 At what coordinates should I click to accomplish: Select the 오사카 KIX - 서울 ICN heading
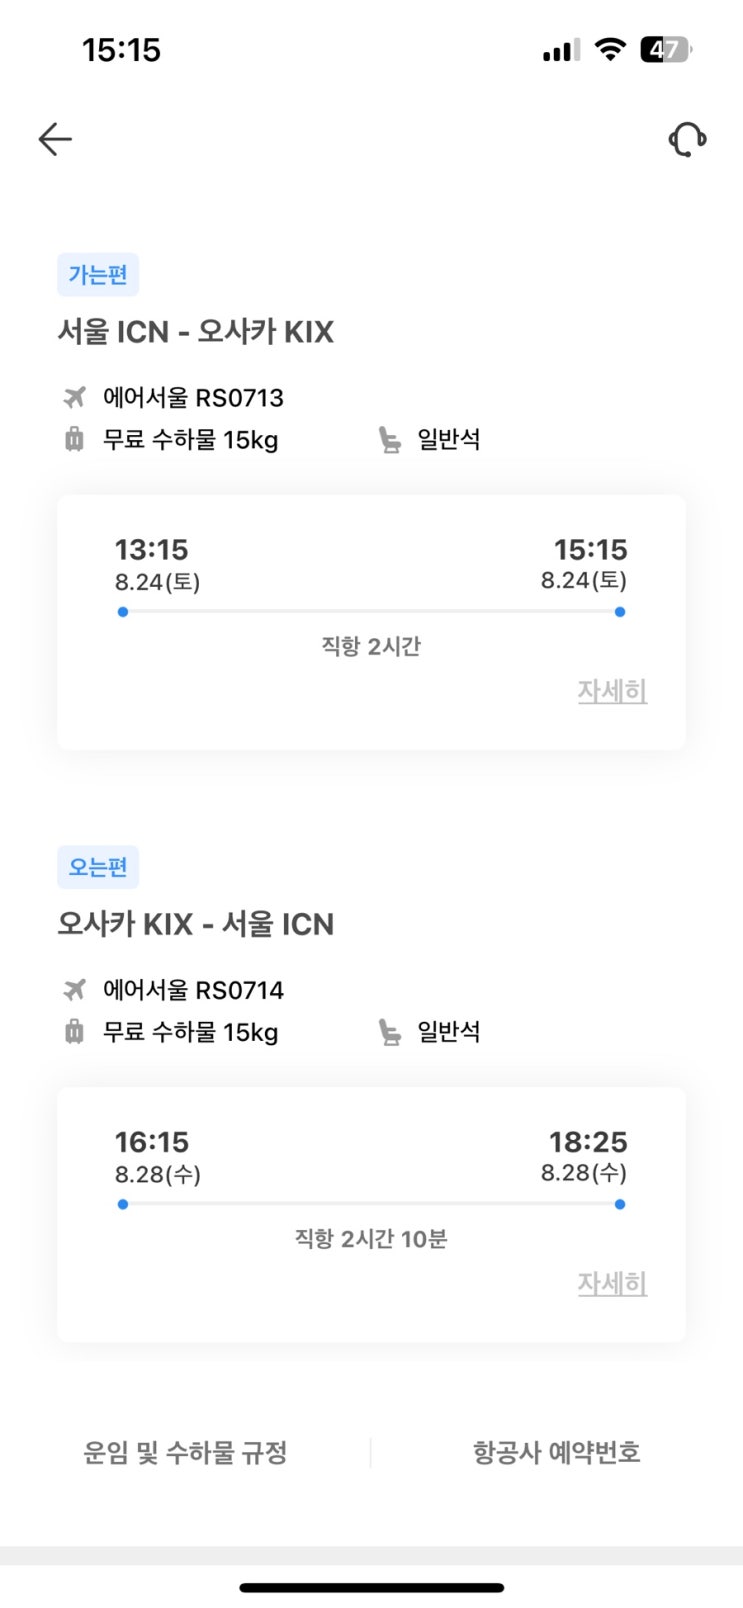point(195,924)
